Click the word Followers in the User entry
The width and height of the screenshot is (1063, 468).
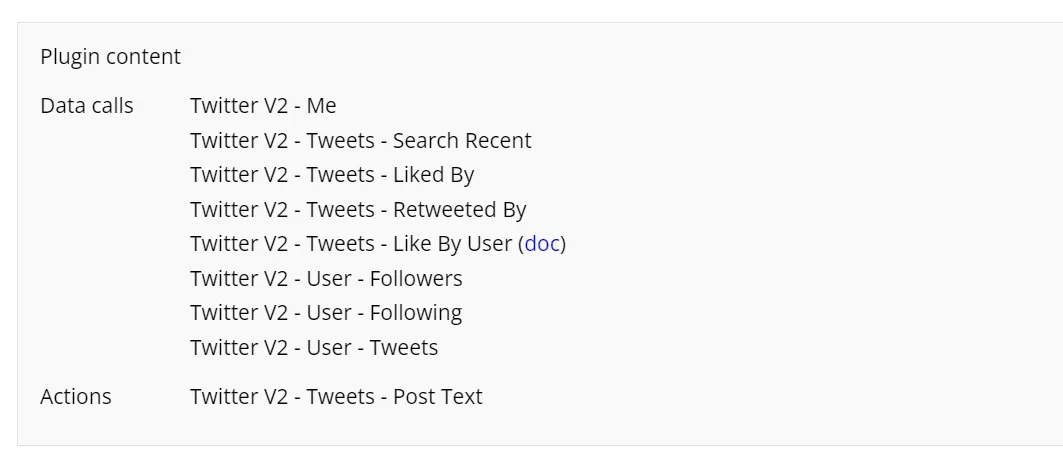pyautogui.click(x=416, y=279)
